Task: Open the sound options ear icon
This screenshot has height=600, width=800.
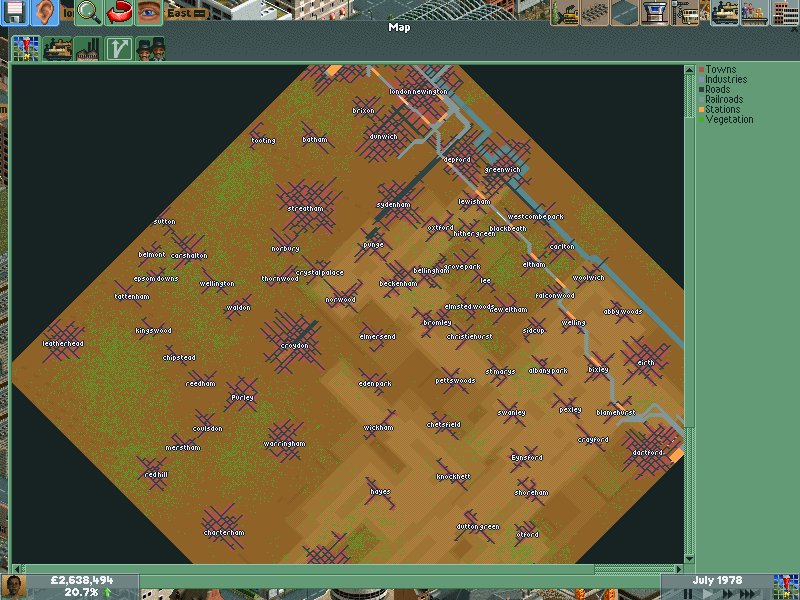Action: pos(45,12)
